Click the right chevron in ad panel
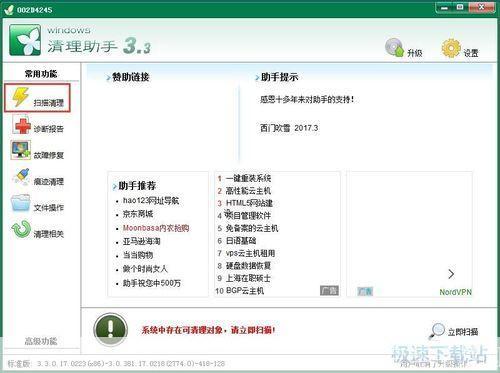 (451, 274)
